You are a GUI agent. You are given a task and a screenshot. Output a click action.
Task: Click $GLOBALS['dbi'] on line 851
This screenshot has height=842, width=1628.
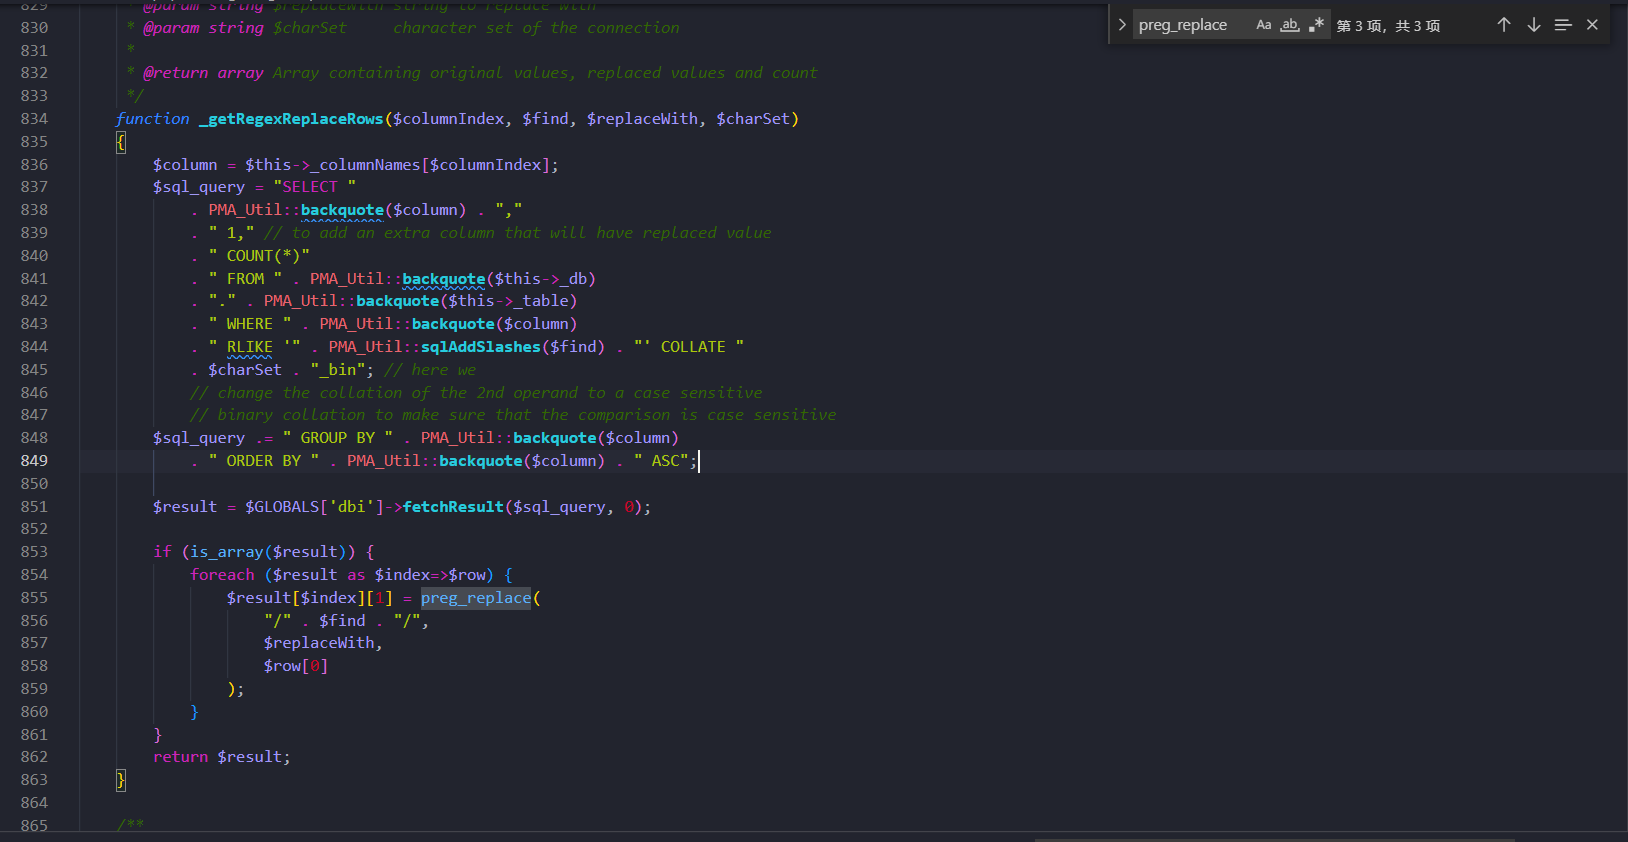coord(315,507)
